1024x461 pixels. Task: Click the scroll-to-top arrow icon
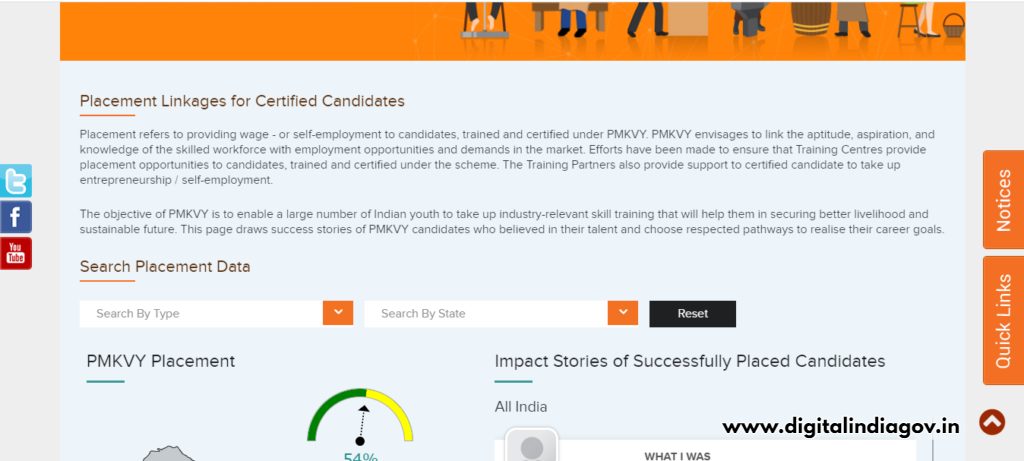click(x=991, y=422)
